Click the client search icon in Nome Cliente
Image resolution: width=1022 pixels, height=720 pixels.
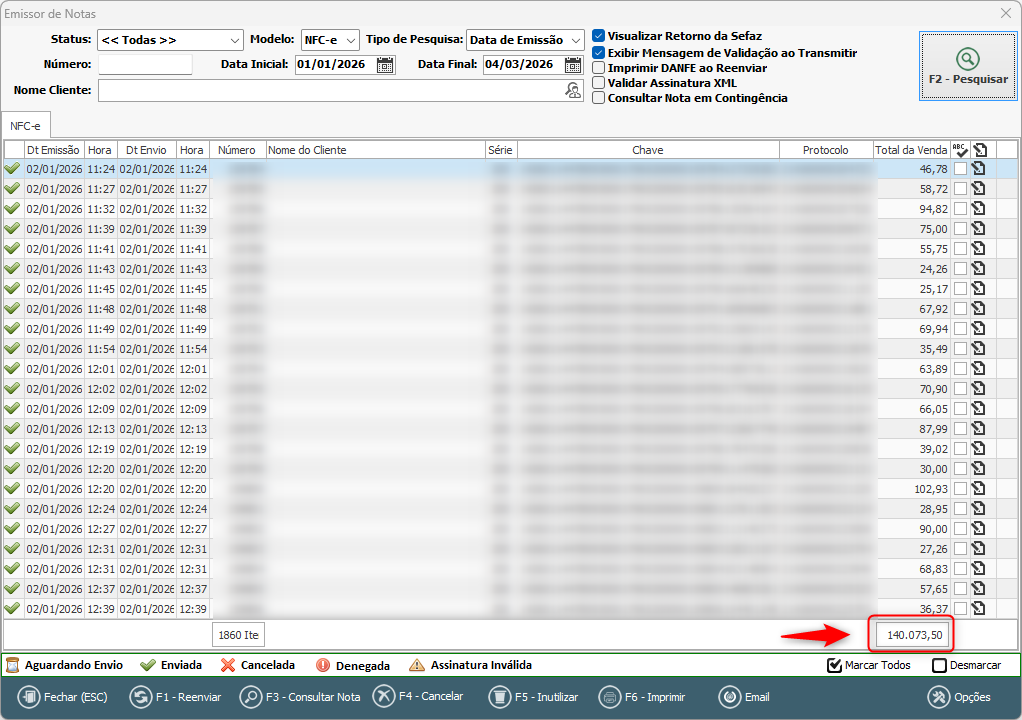click(x=573, y=91)
